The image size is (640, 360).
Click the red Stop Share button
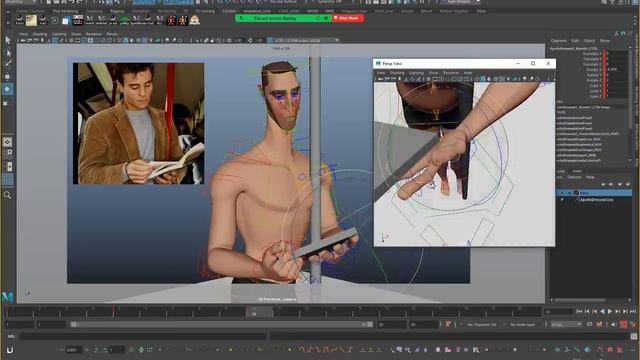pyautogui.click(x=348, y=18)
